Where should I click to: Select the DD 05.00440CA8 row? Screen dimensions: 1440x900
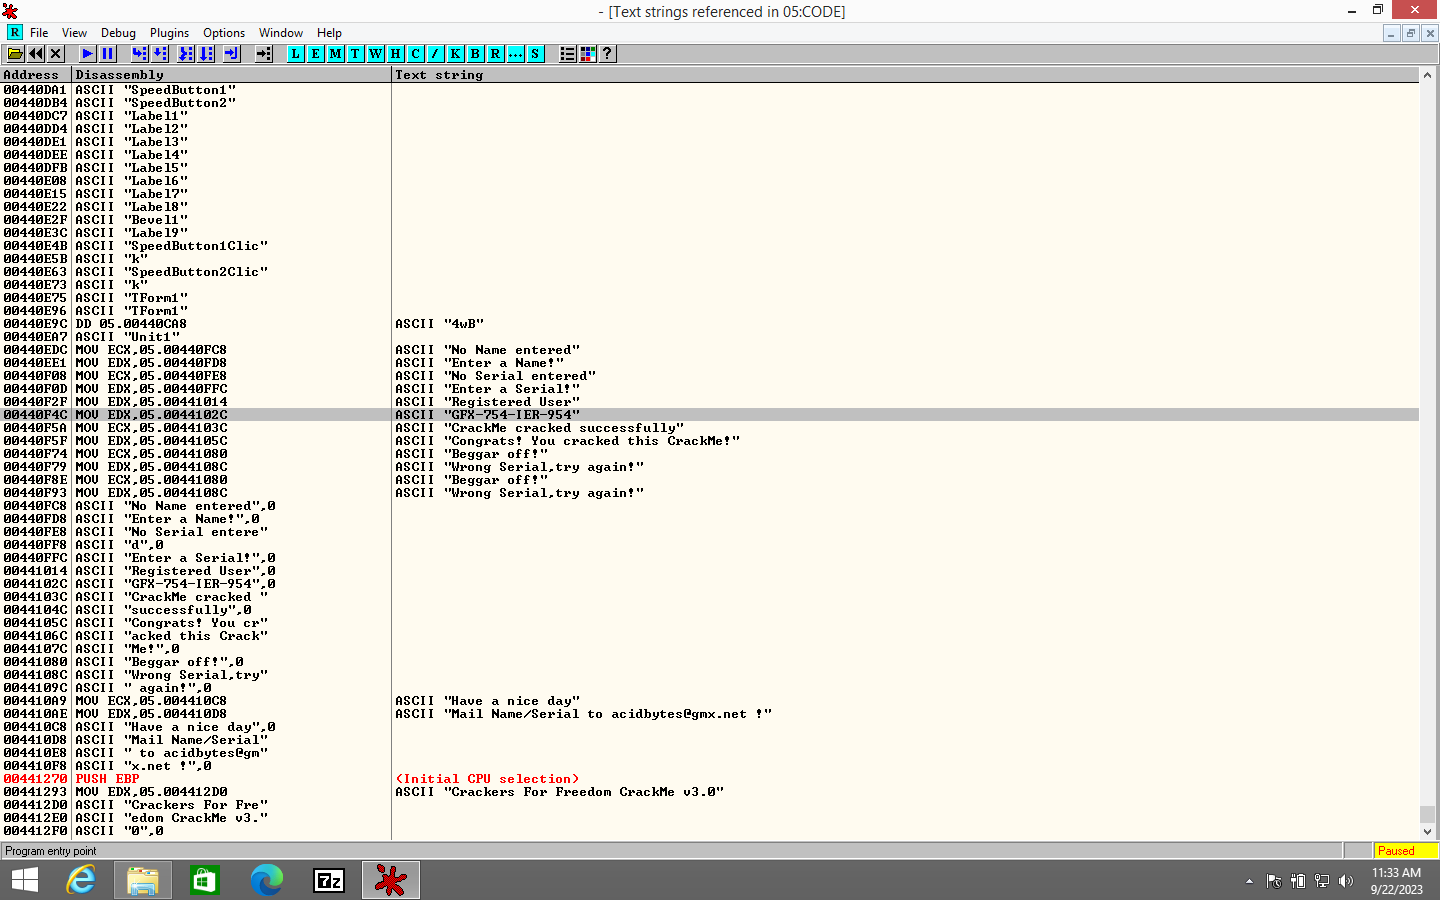point(709,324)
